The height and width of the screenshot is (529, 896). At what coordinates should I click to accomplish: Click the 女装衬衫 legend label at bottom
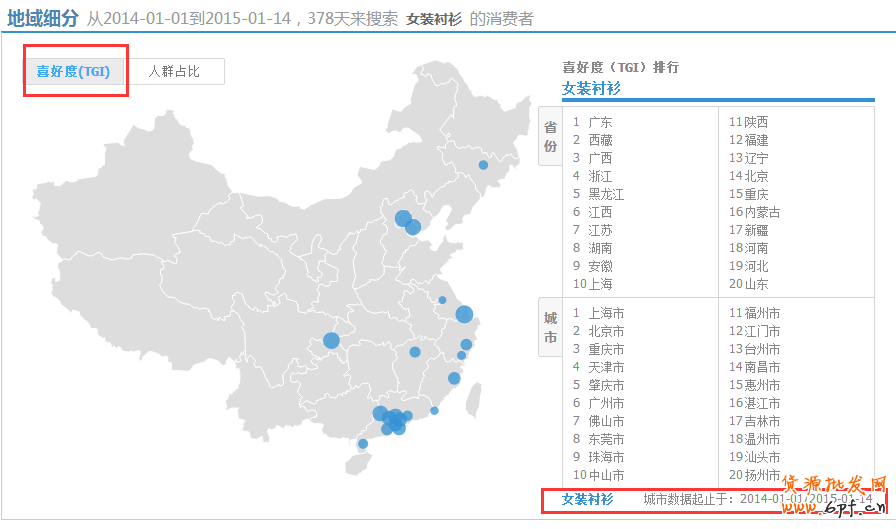587,498
